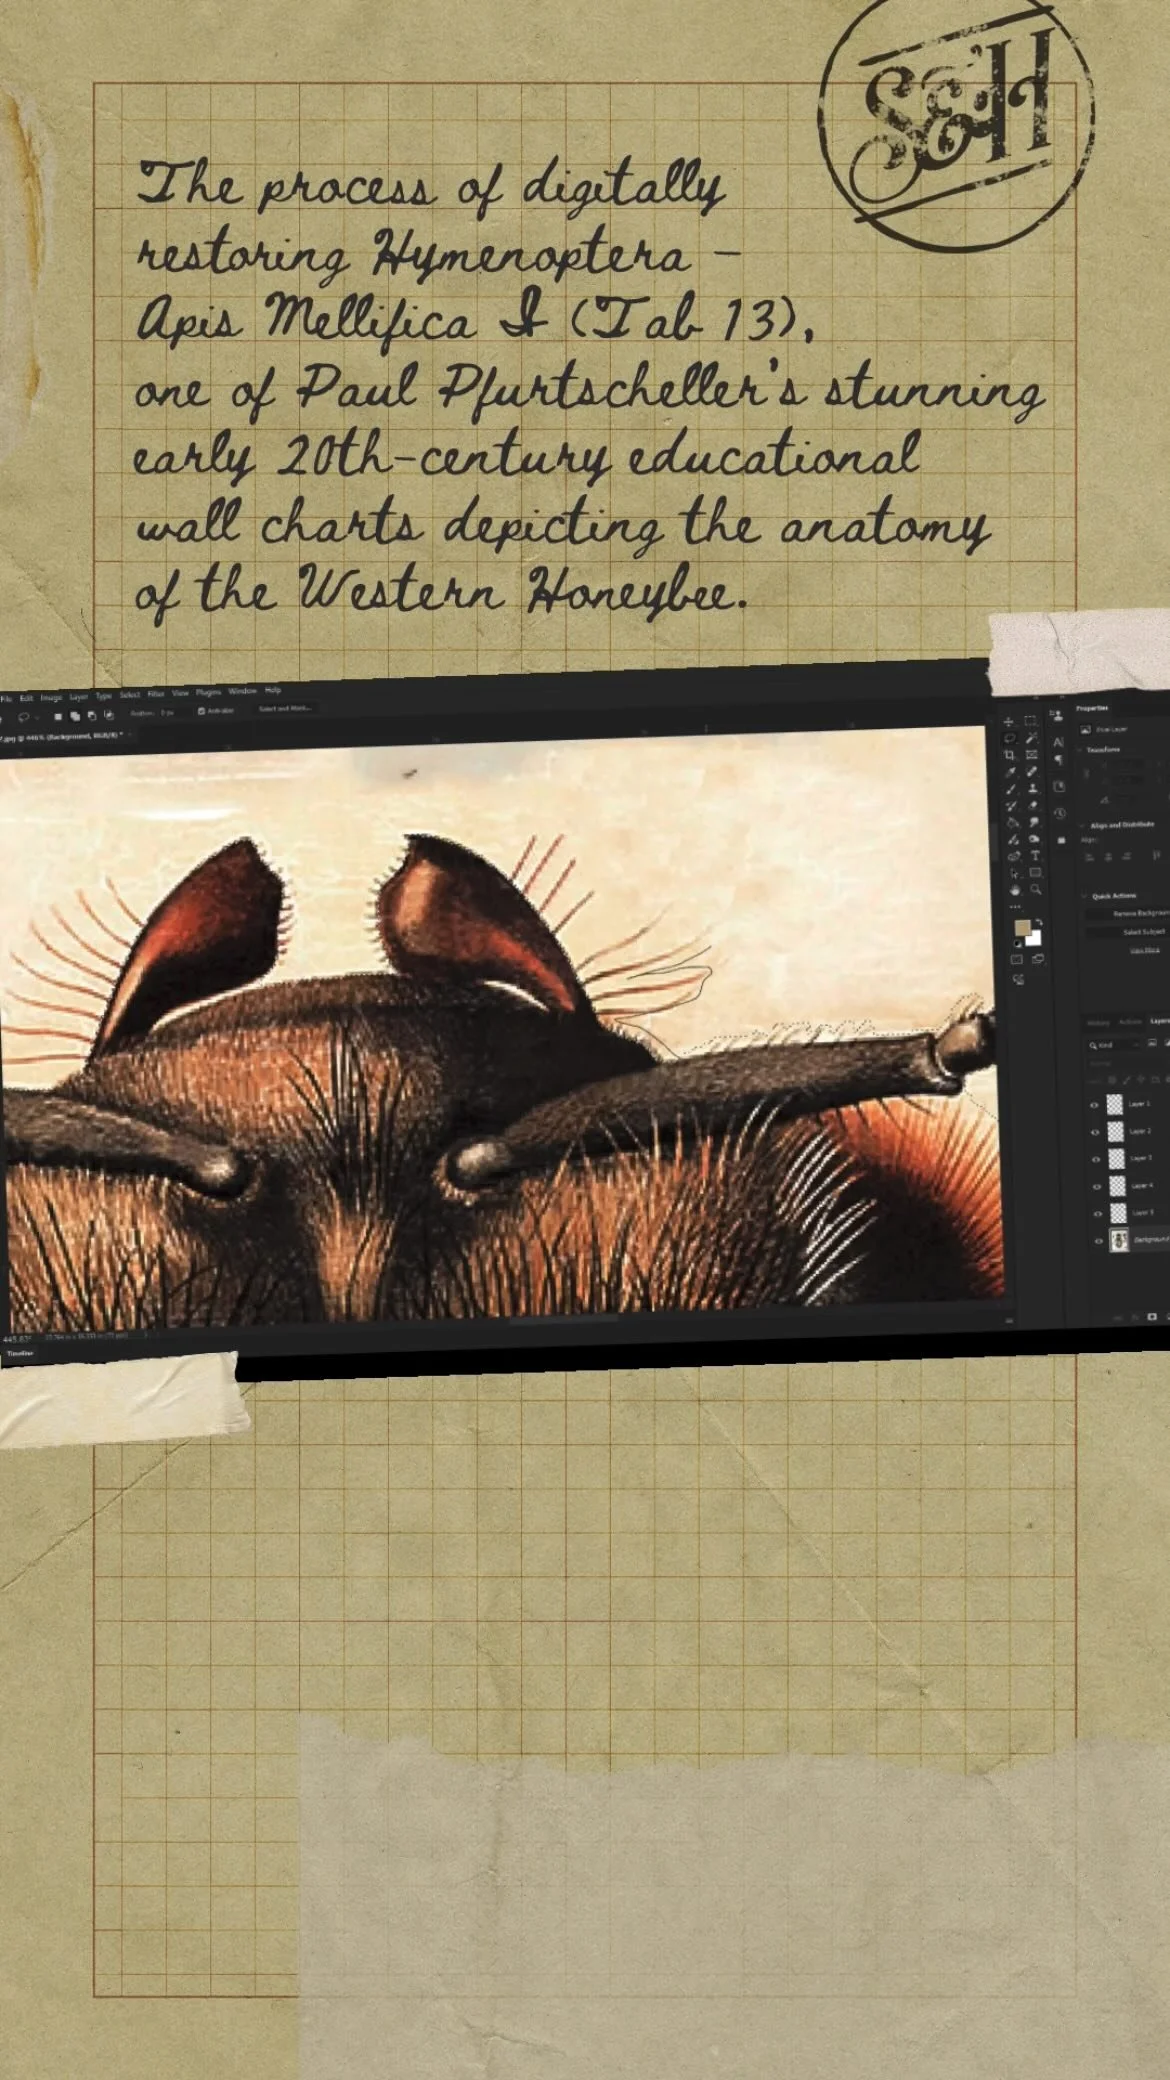Toggle the Anti-alias checkbox
The width and height of the screenshot is (1170, 2080).
point(201,711)
